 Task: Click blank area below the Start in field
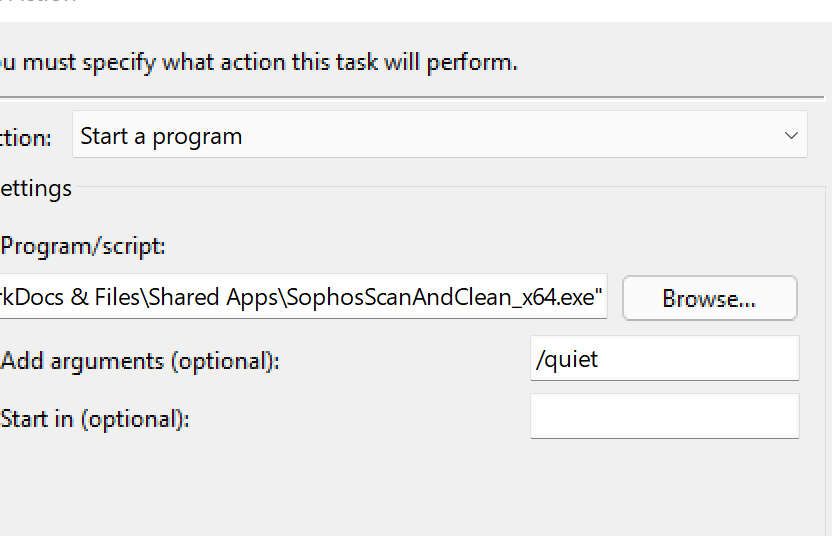(x=500, y=490)
